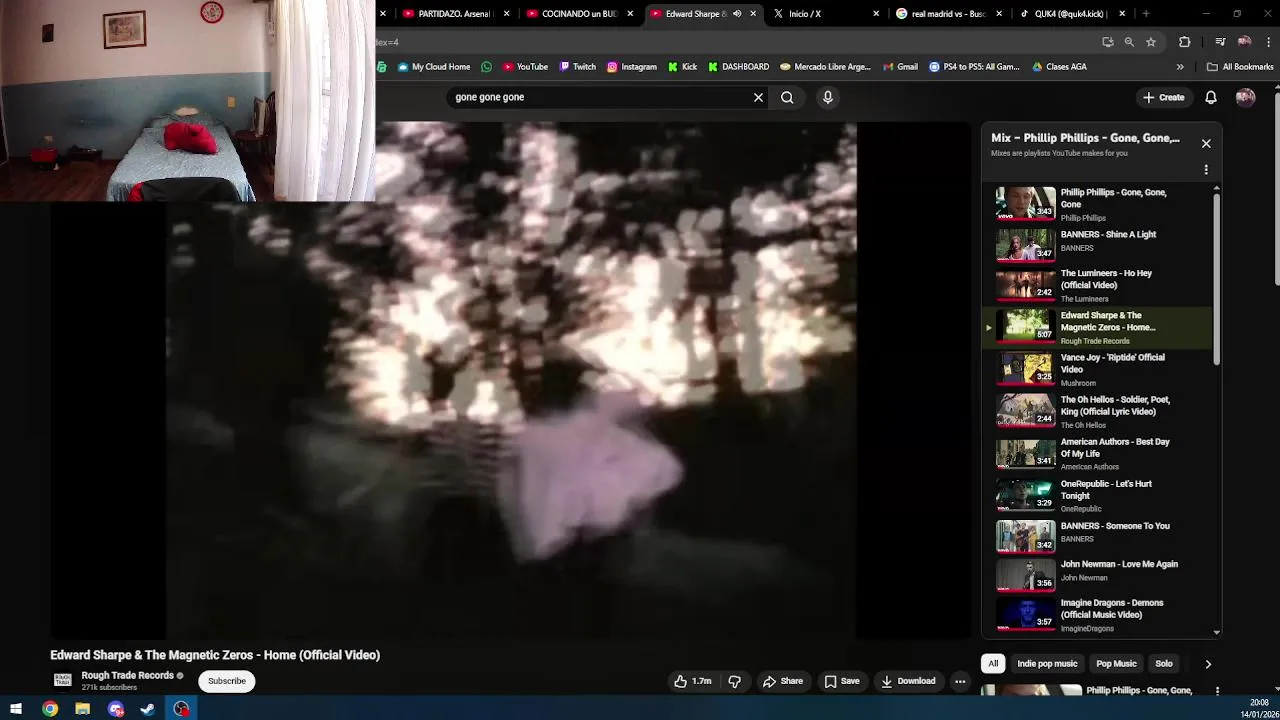This screenshot has height=720, width=1280.
Task: Play Phillip Phillips - Gone, Gone, Gone in the Mix list
Action: click(x=1098, y=203)
